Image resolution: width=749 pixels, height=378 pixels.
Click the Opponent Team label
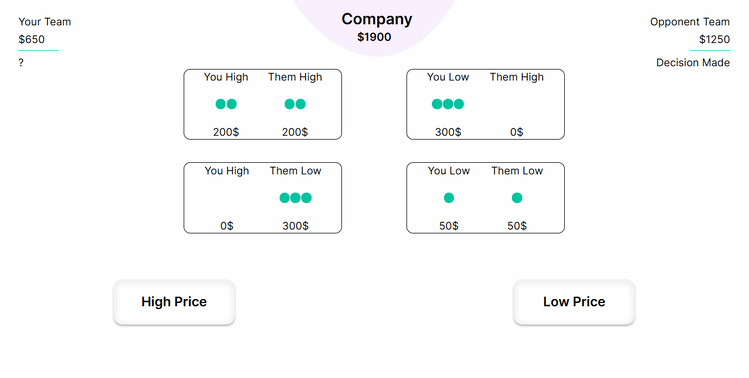coord(690,22)
